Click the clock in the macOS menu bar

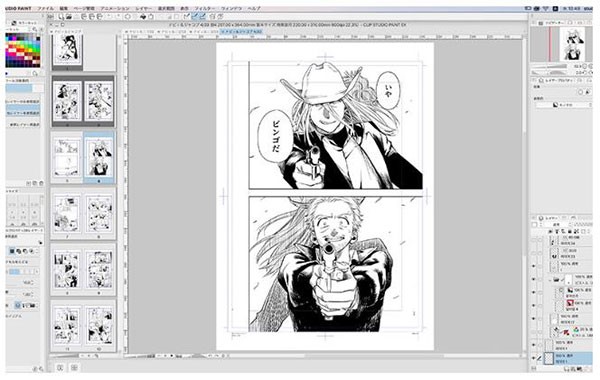[572, 8]
